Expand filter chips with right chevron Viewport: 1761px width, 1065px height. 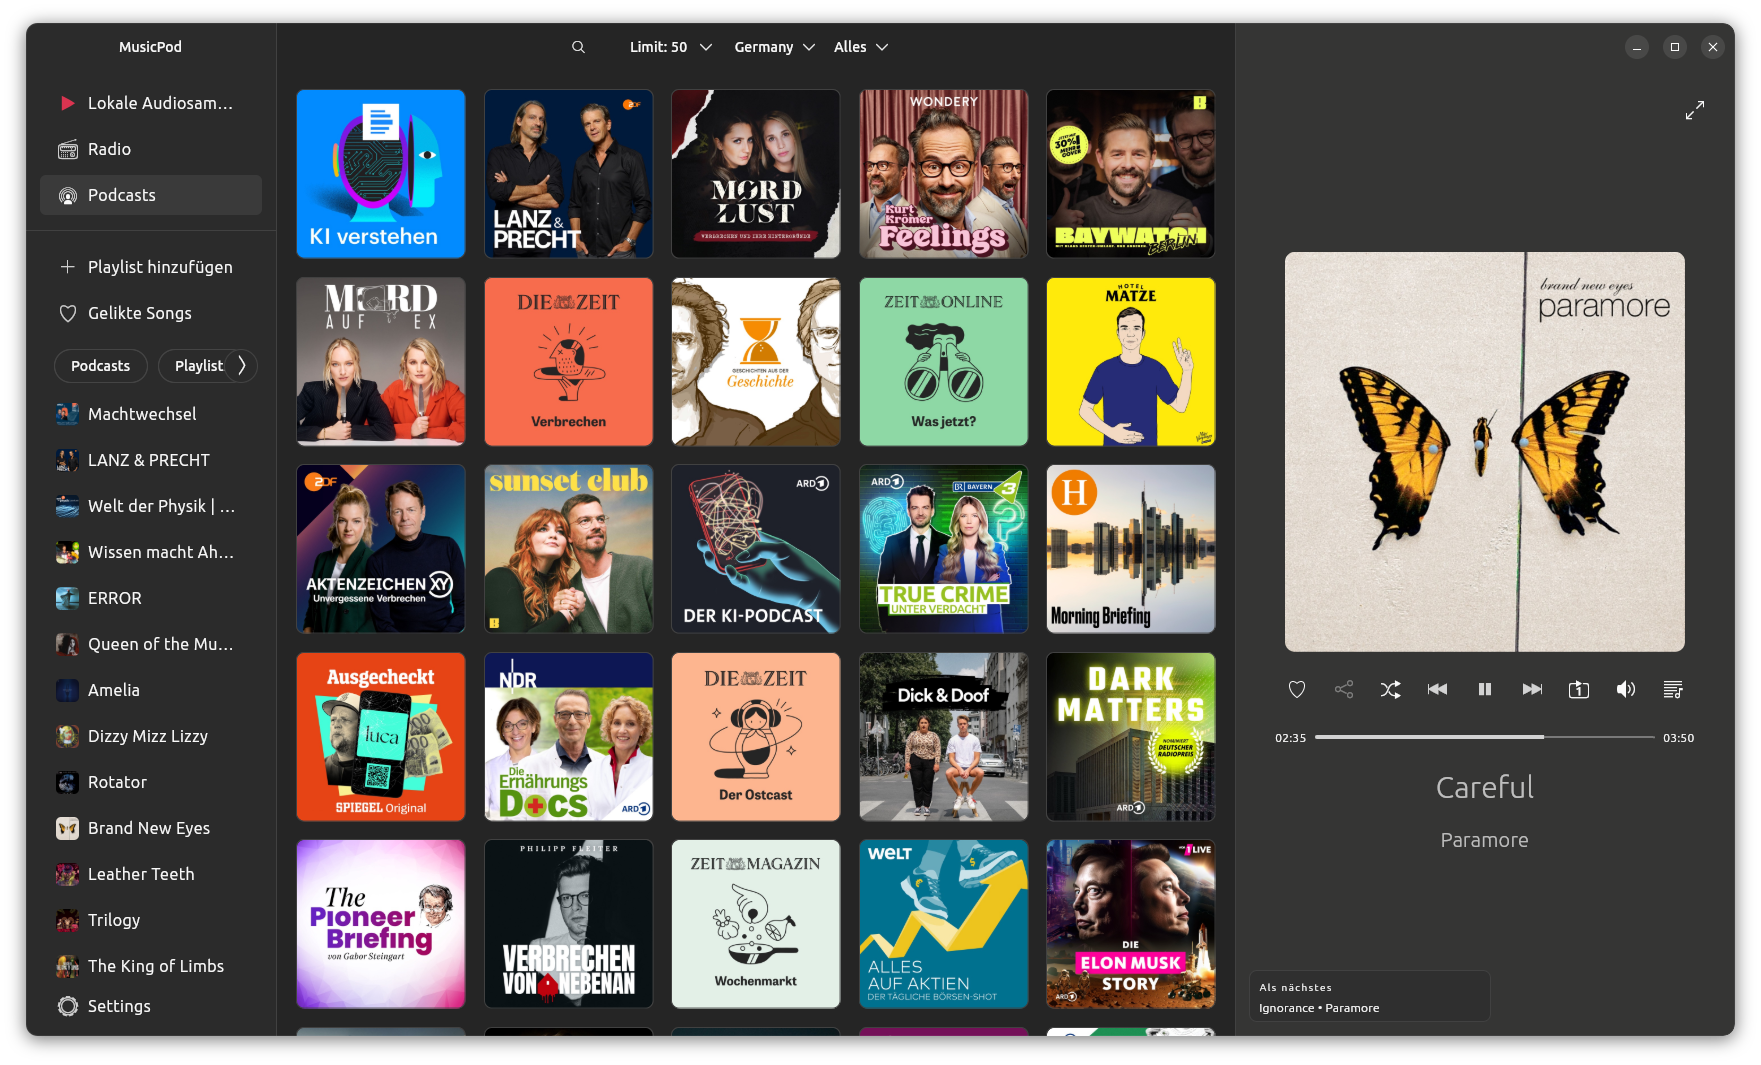[x=241, y=366]
